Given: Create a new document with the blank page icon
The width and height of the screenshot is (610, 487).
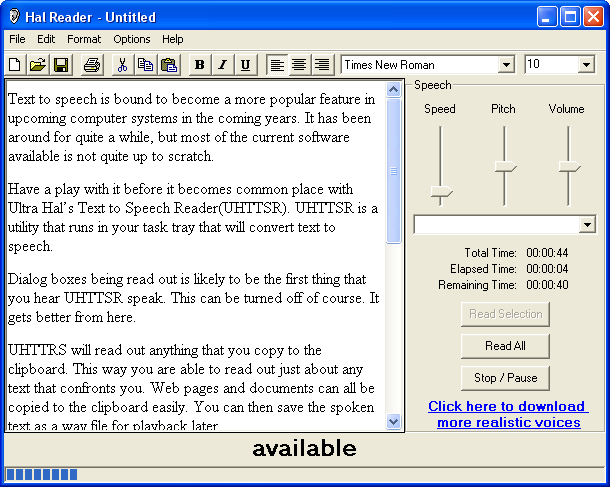Looking at the screenshot, I should [x=15, y=65].
